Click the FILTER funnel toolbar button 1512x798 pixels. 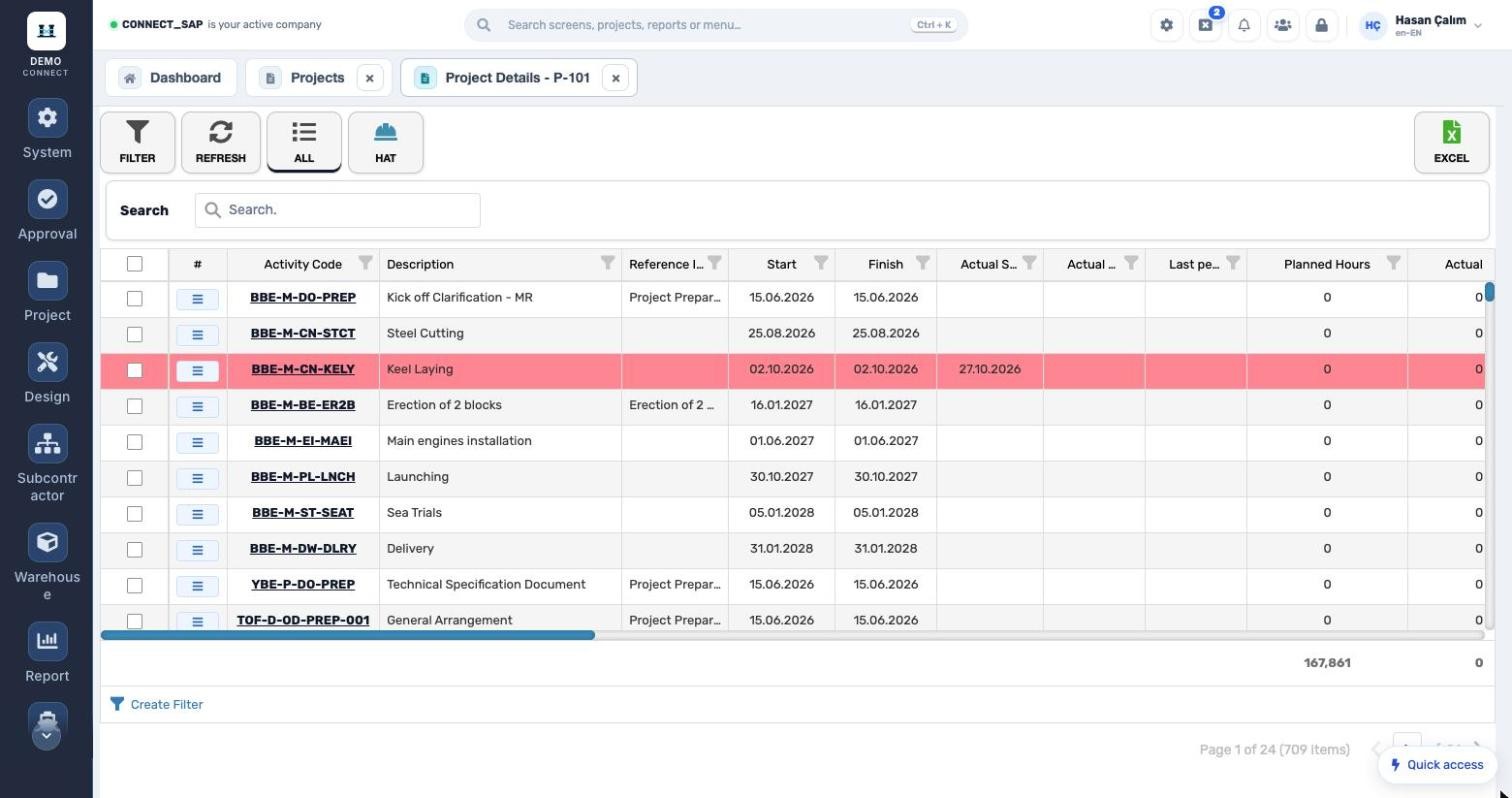(137, 142)
